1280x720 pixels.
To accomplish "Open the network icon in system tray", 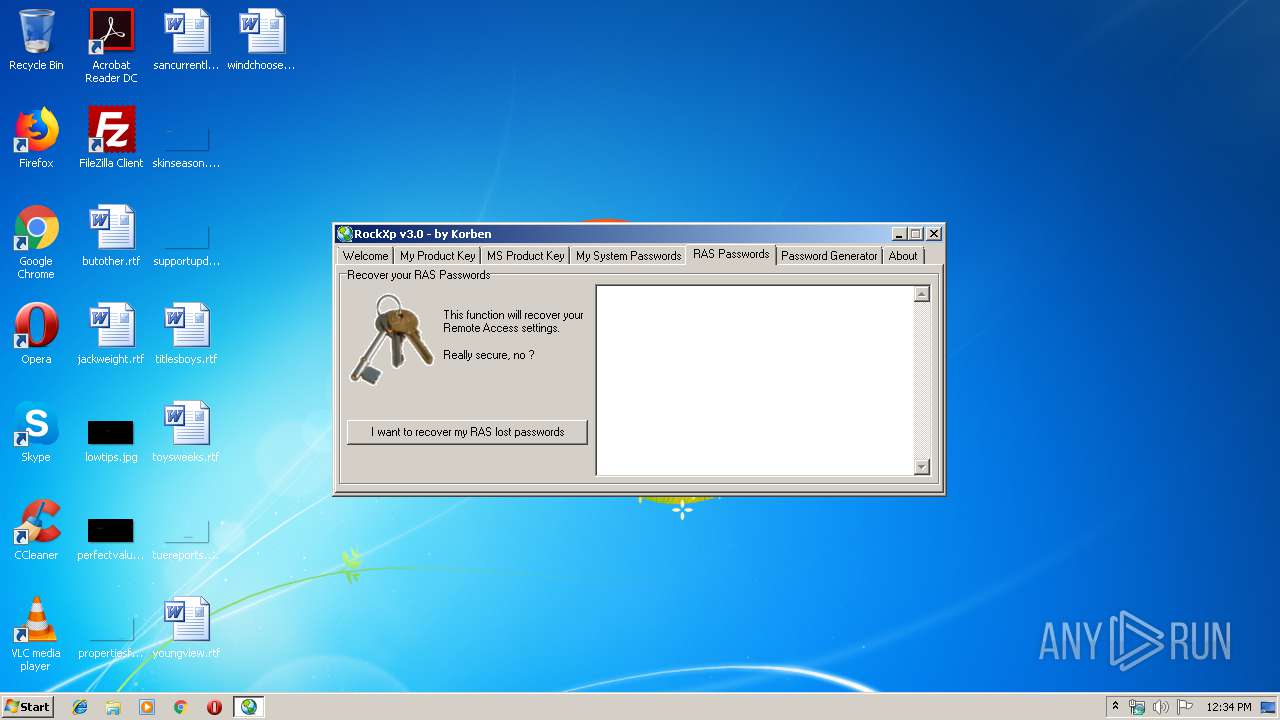I will click(x=1137, y=707).
